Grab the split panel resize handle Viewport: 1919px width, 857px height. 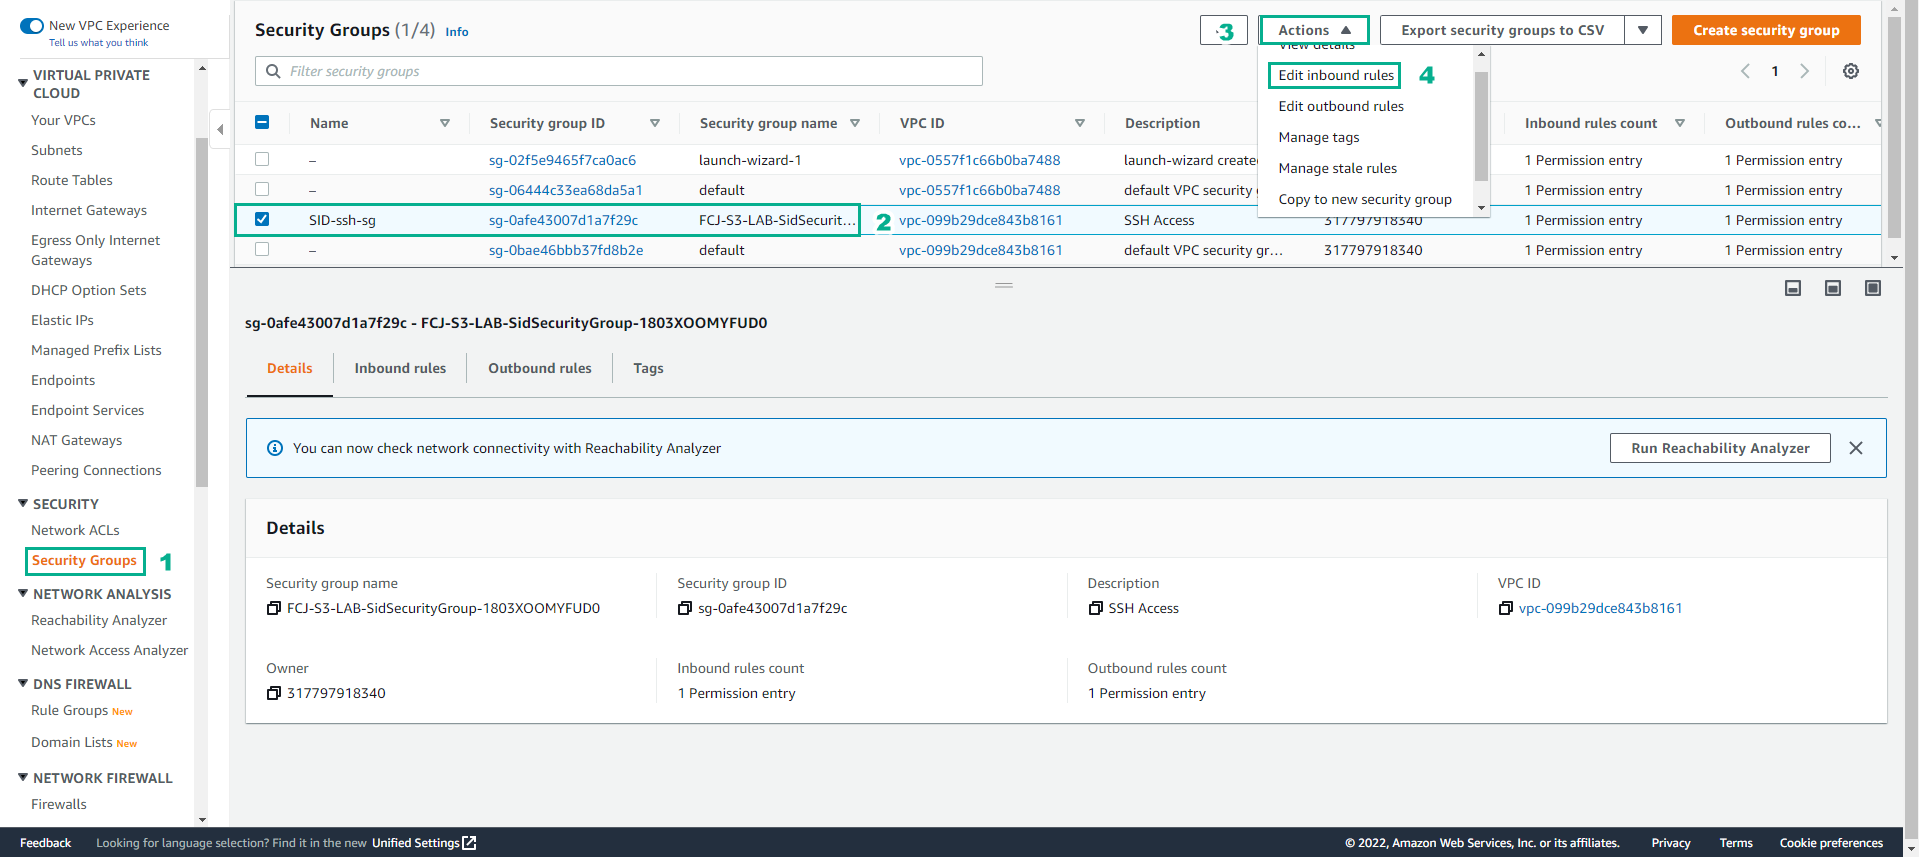tap(1004, 285)
